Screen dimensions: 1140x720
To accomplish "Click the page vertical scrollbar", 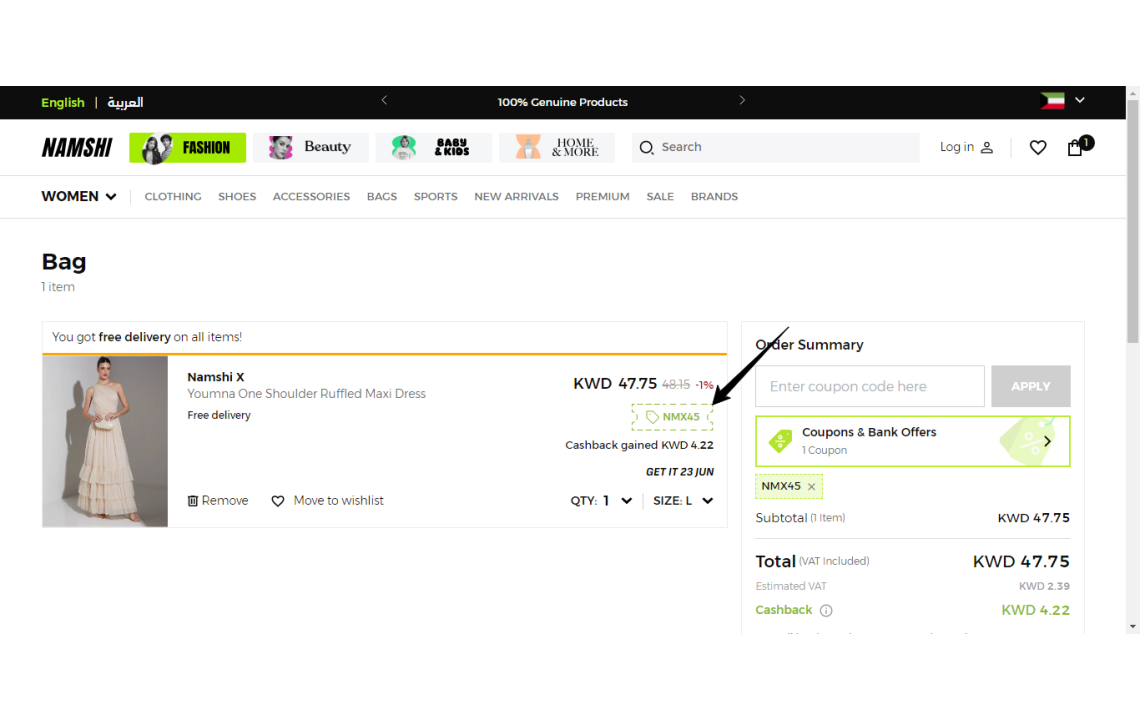I will [1133, 220].
